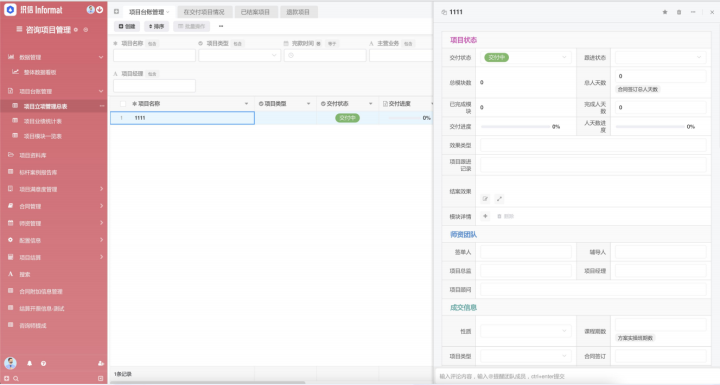Click the plus add icon in 模块详情
Screen dimensions: 720x385
coord(485,216)
